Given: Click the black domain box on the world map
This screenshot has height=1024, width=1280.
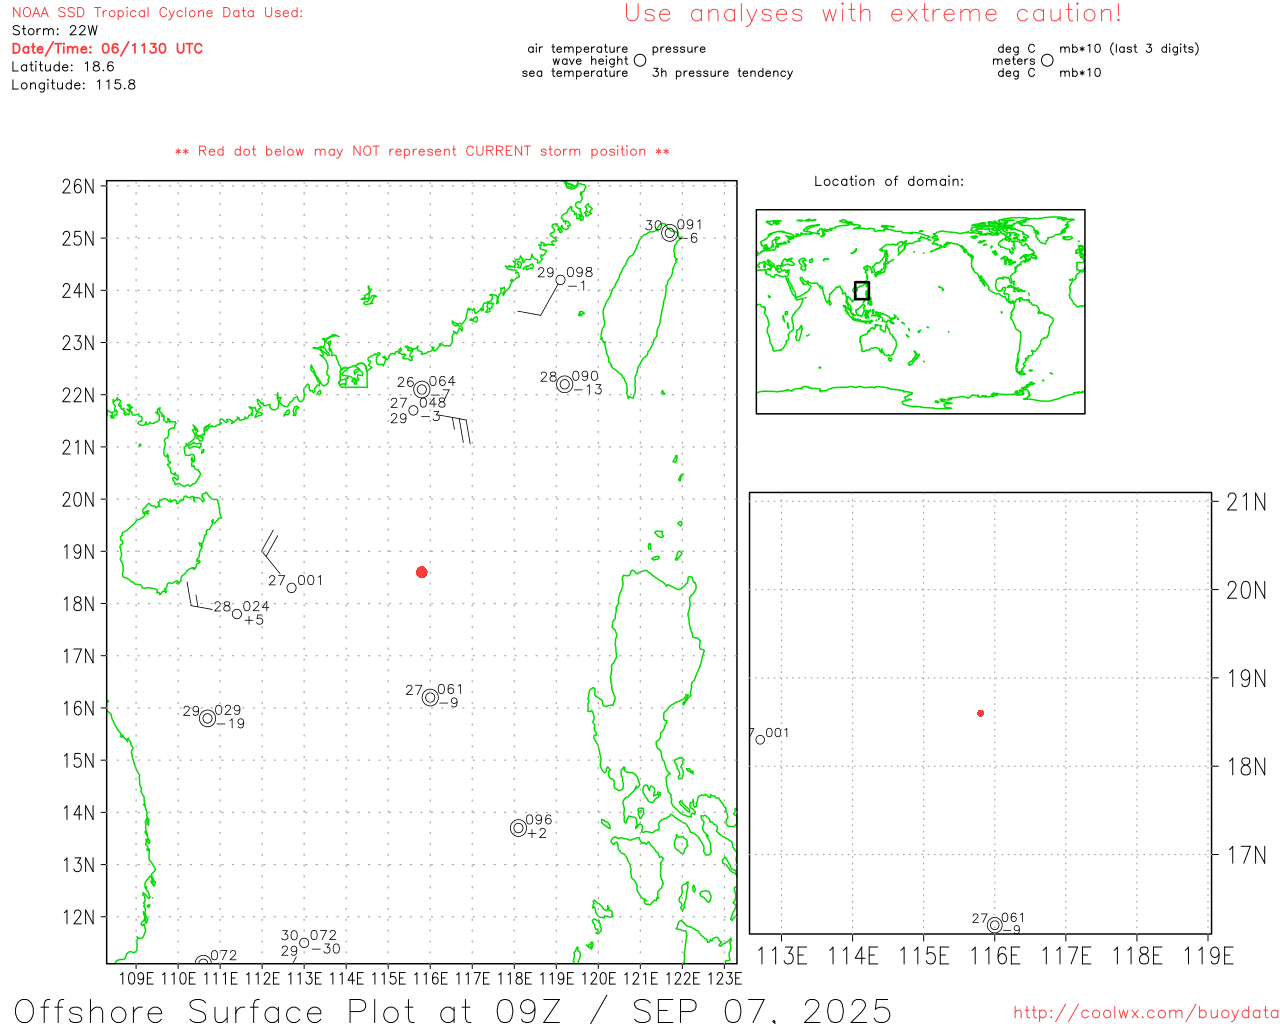Looking at the screenshot, I should pos(862,291).
